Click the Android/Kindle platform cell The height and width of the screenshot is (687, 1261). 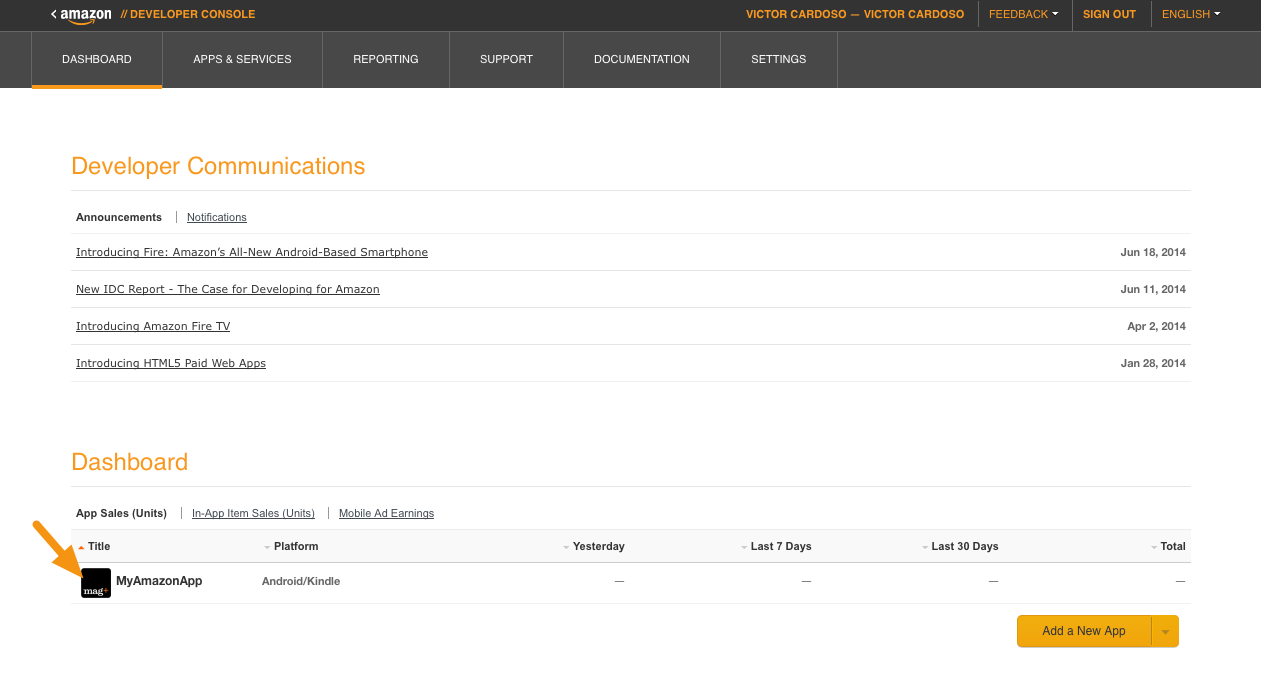(x=301, y=581)
